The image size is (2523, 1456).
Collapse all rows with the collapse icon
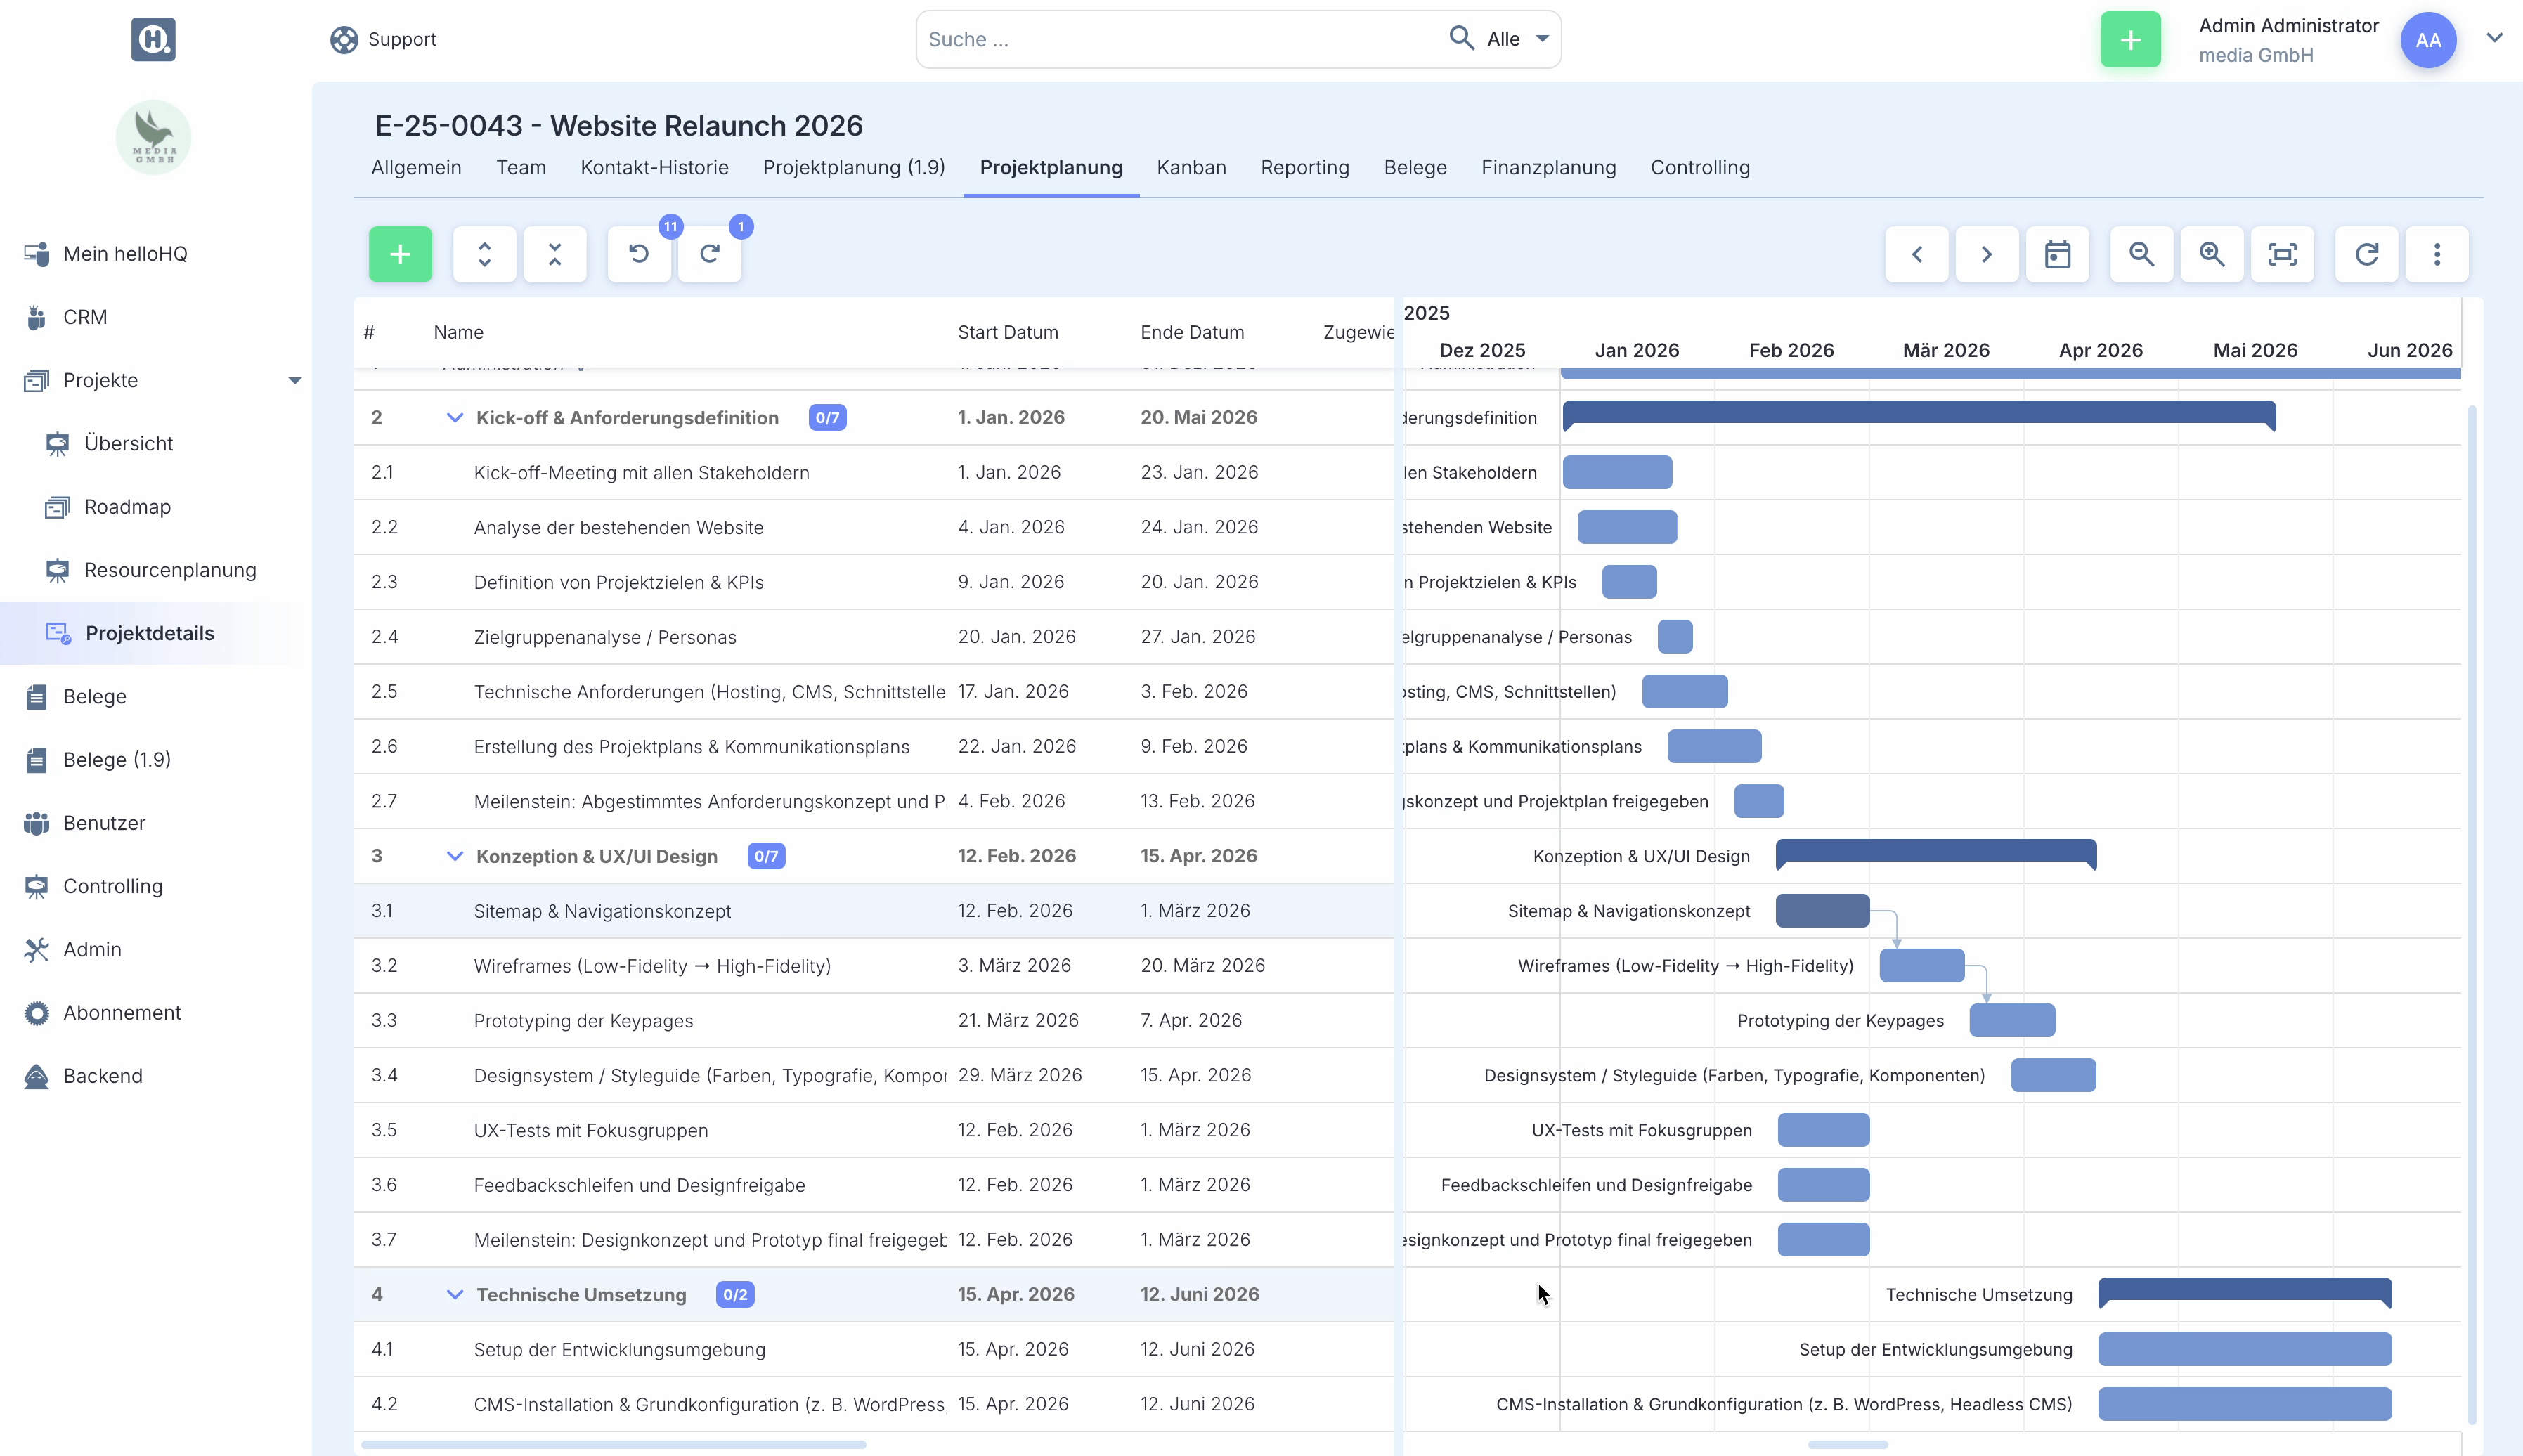tap(555, 254)
